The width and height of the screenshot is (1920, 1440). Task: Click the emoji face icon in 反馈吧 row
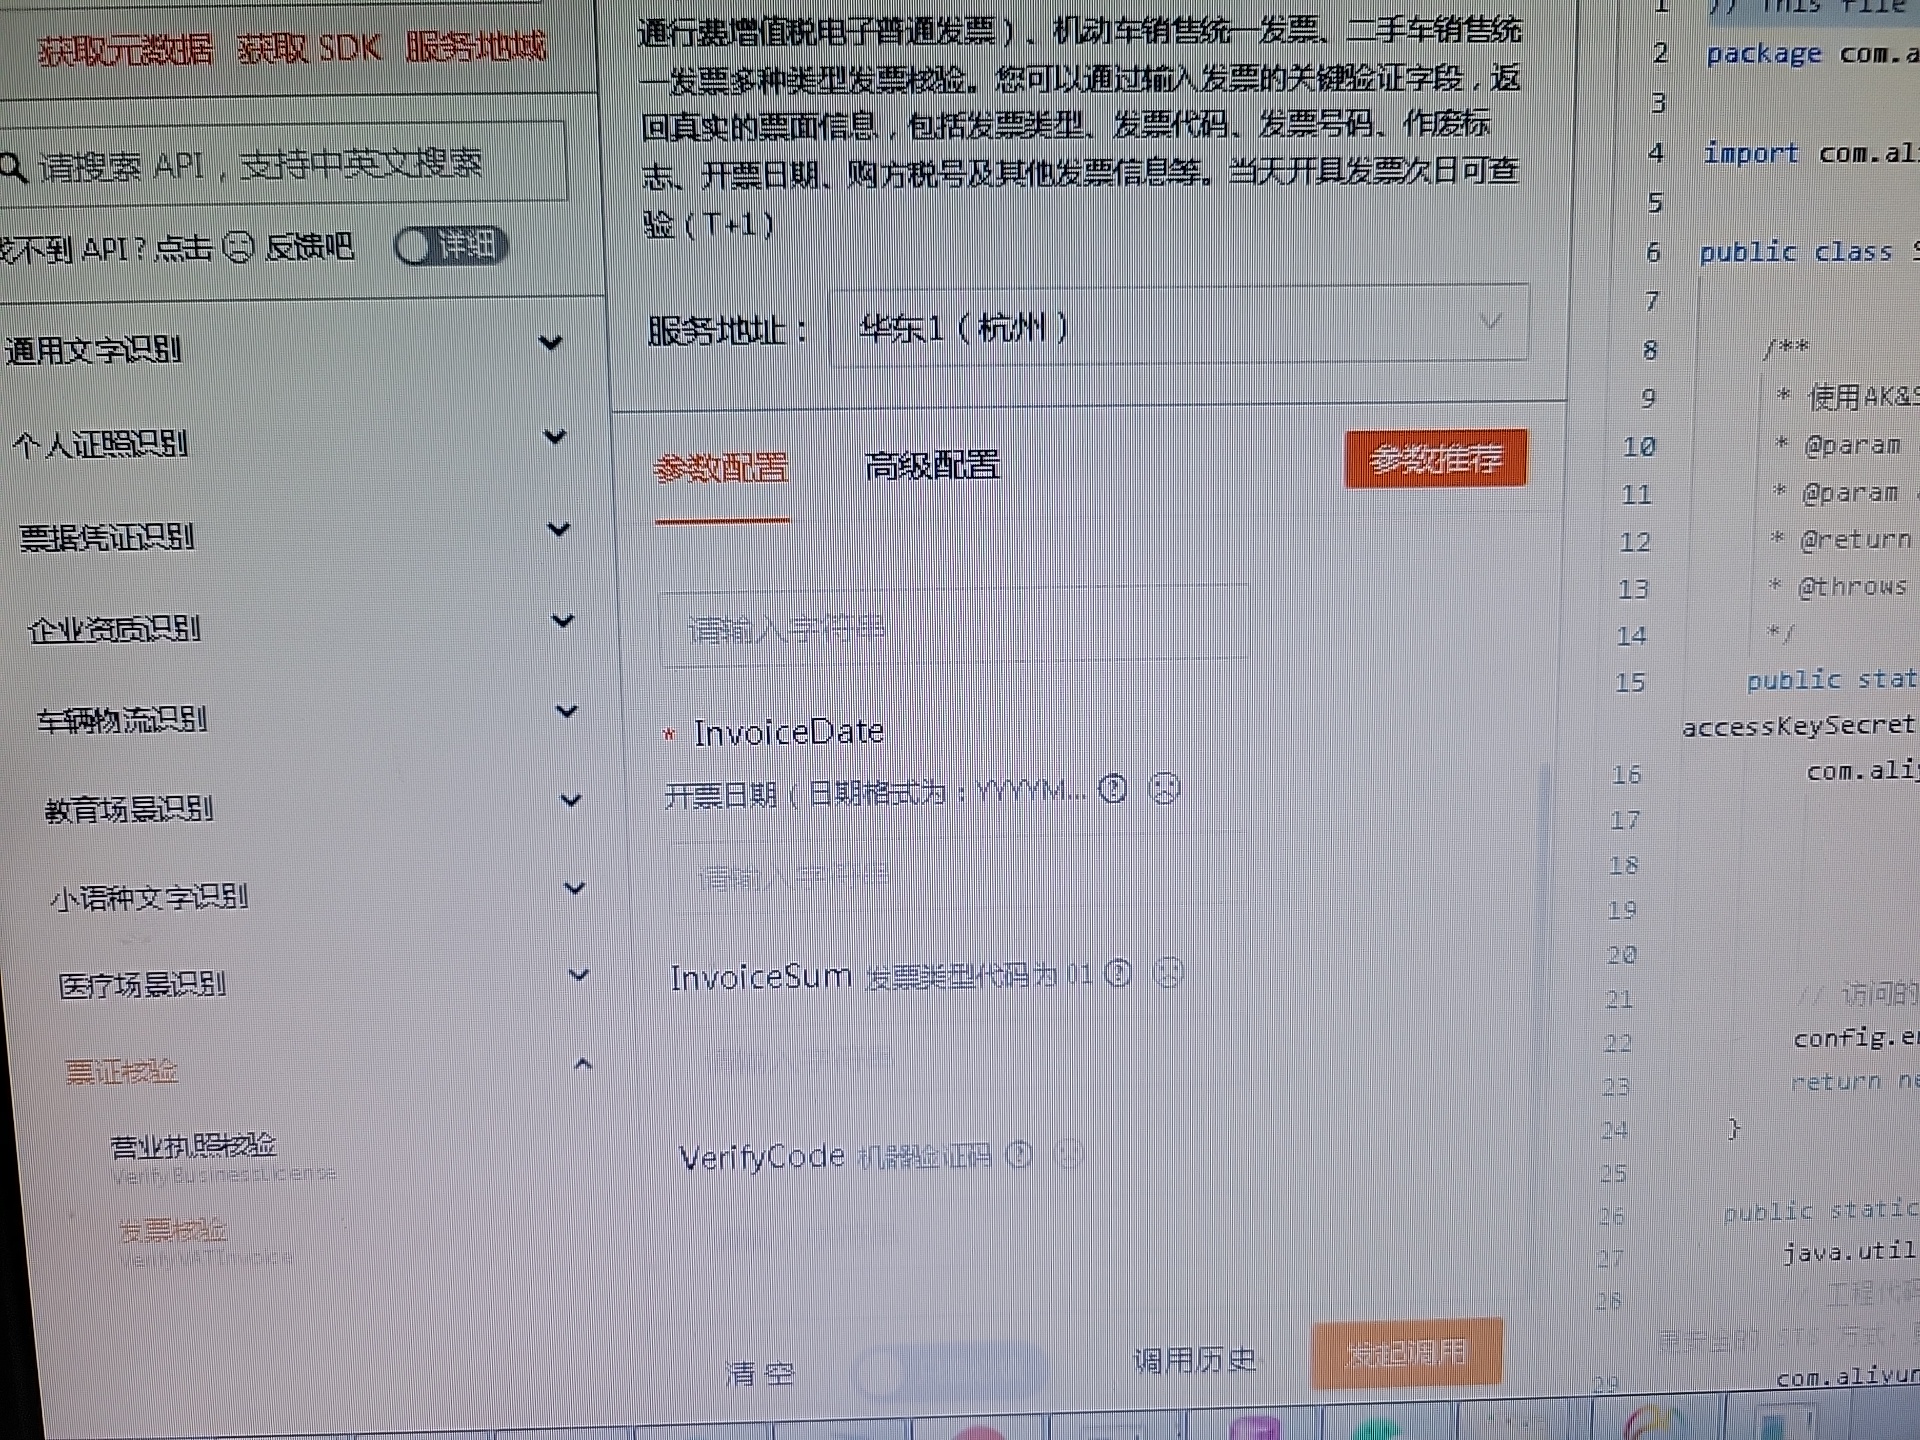(238, 246)
